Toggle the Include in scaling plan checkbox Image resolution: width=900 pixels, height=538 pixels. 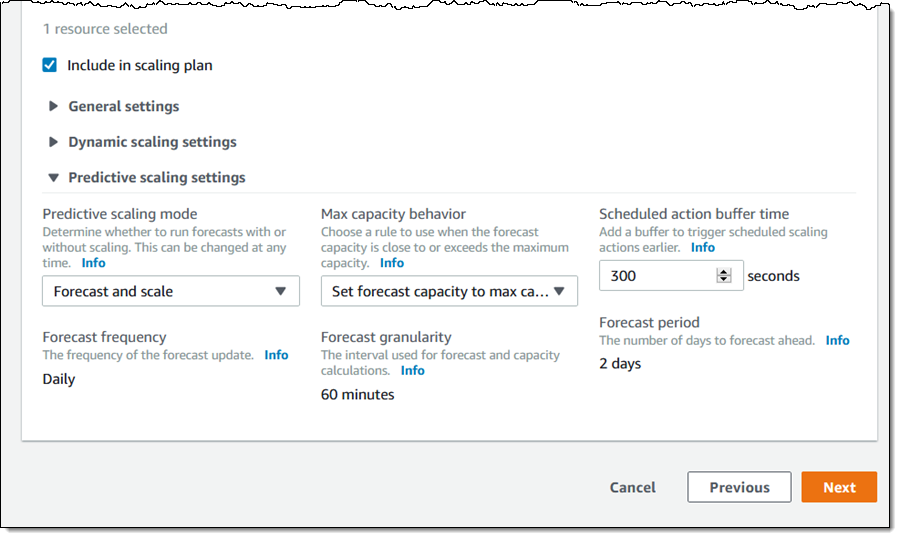pyautogui.click(x=50, y=65)
